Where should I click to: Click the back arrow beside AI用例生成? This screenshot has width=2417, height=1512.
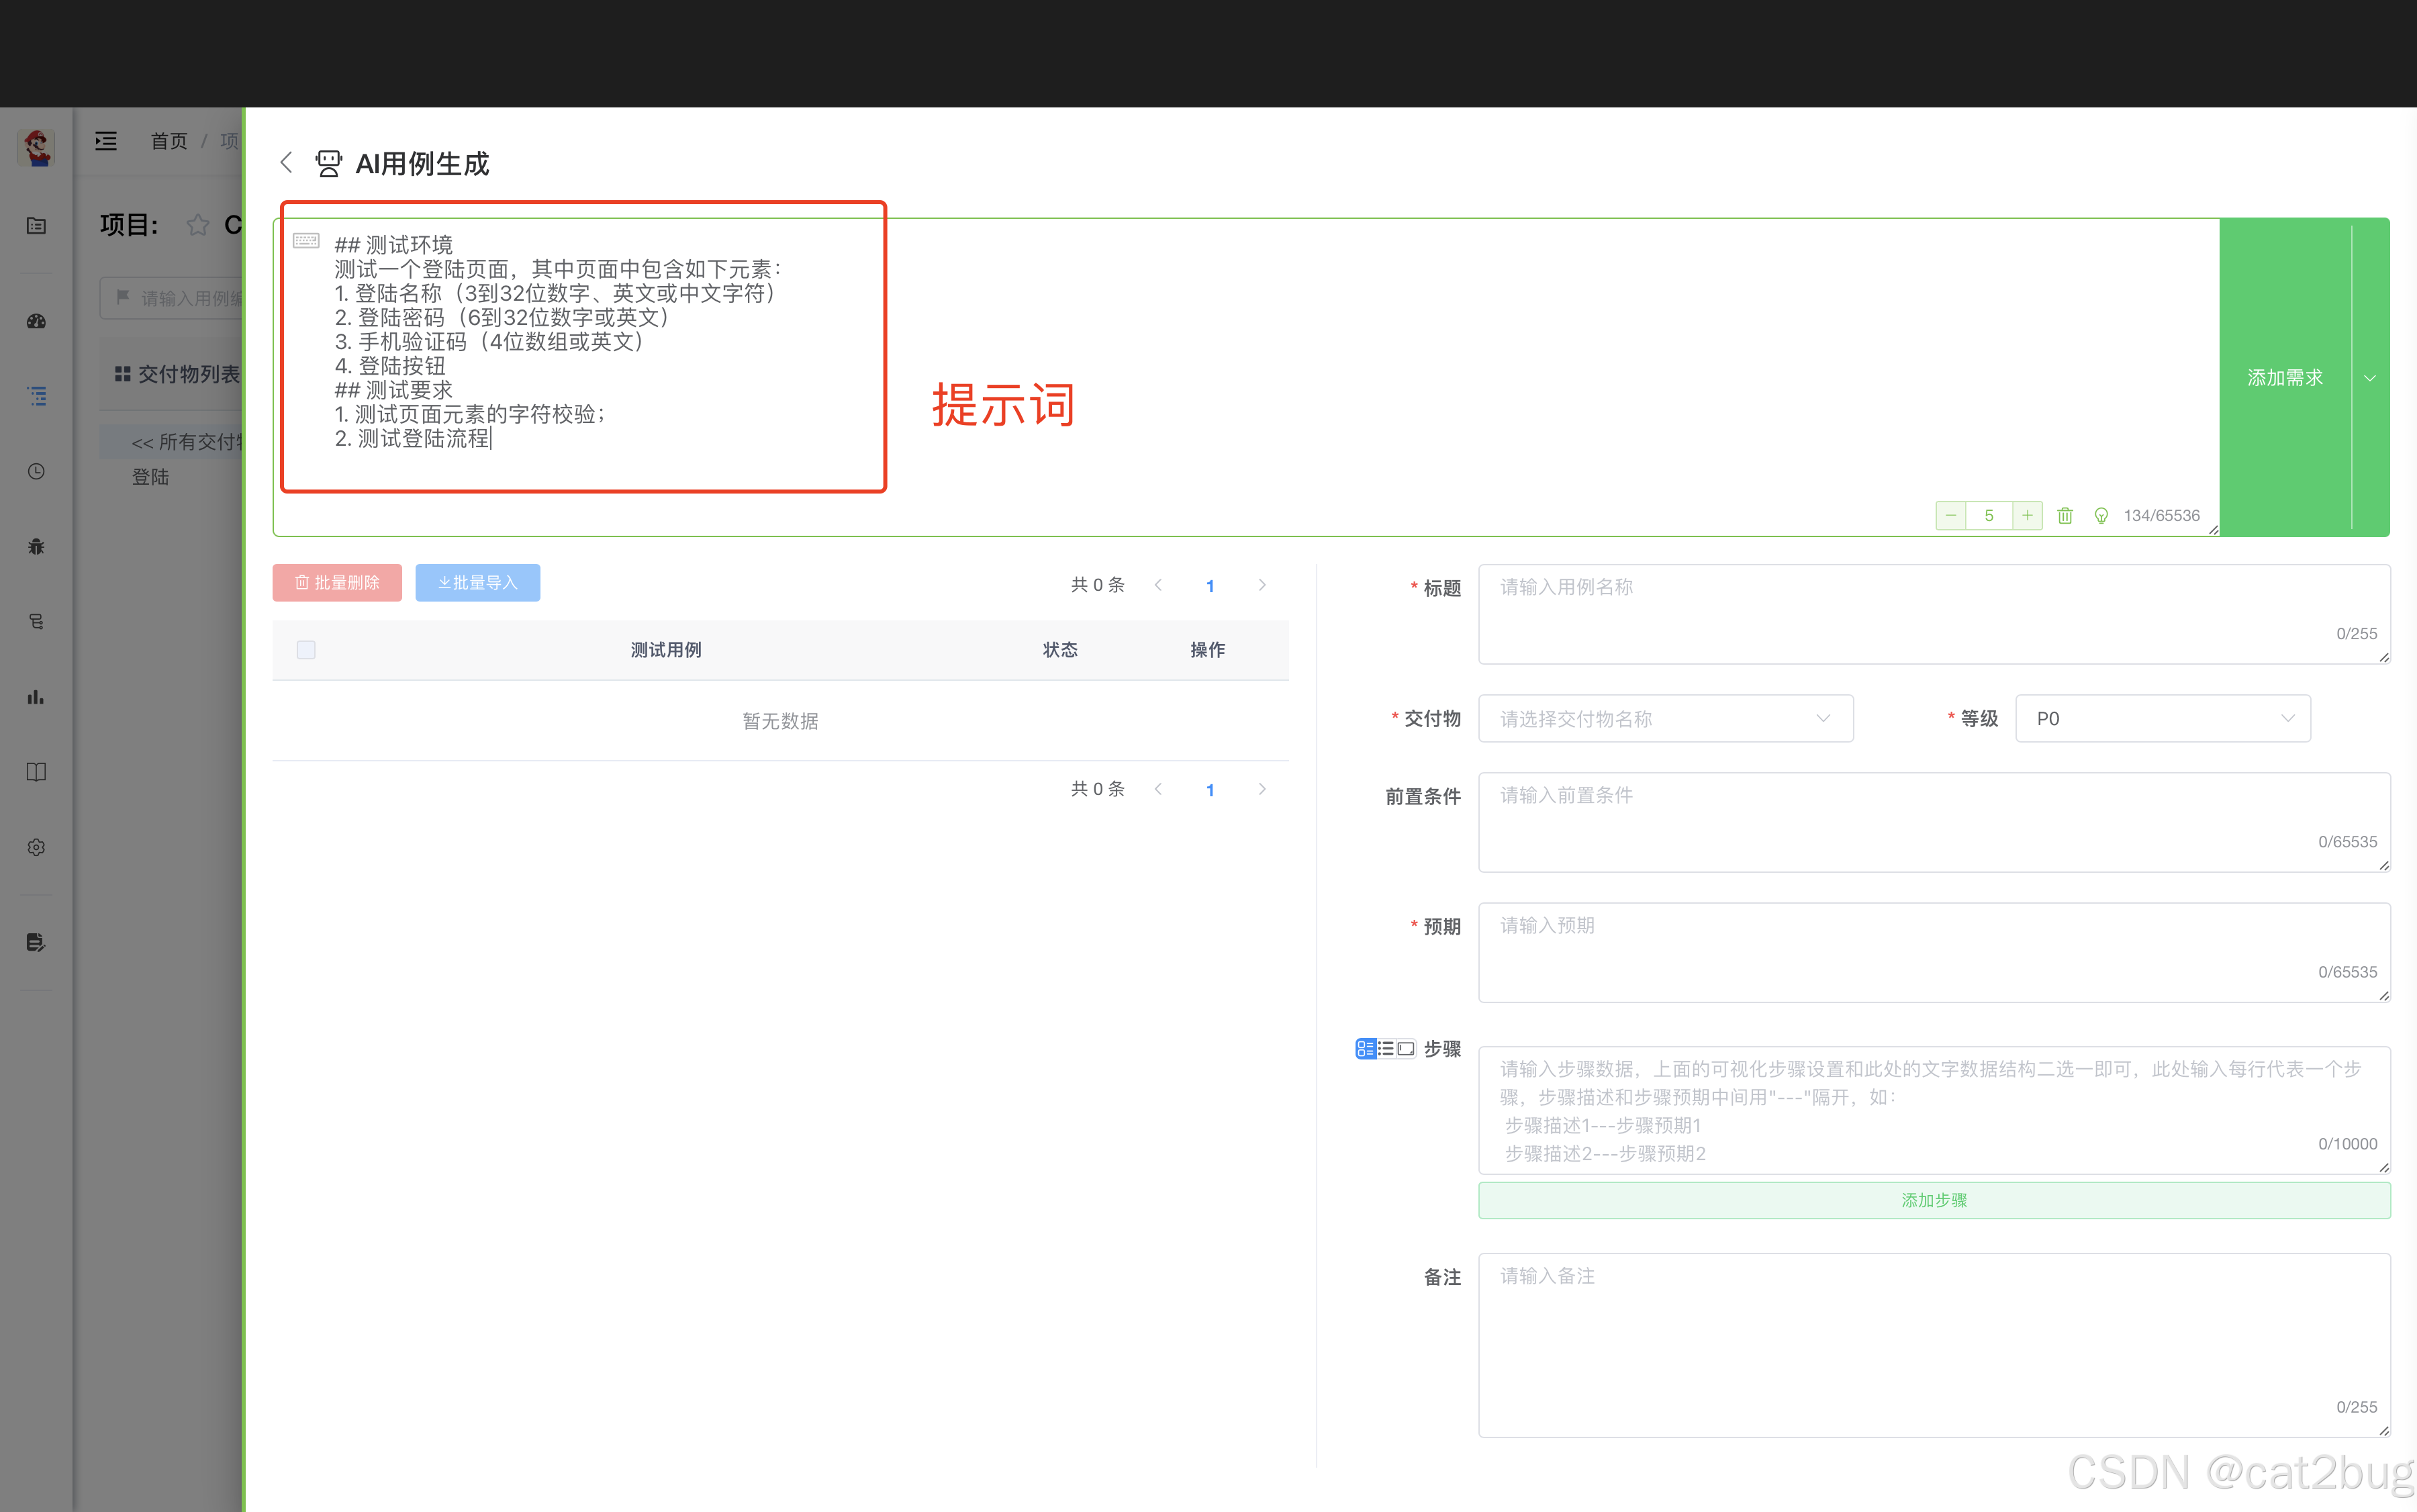(286, 162)
